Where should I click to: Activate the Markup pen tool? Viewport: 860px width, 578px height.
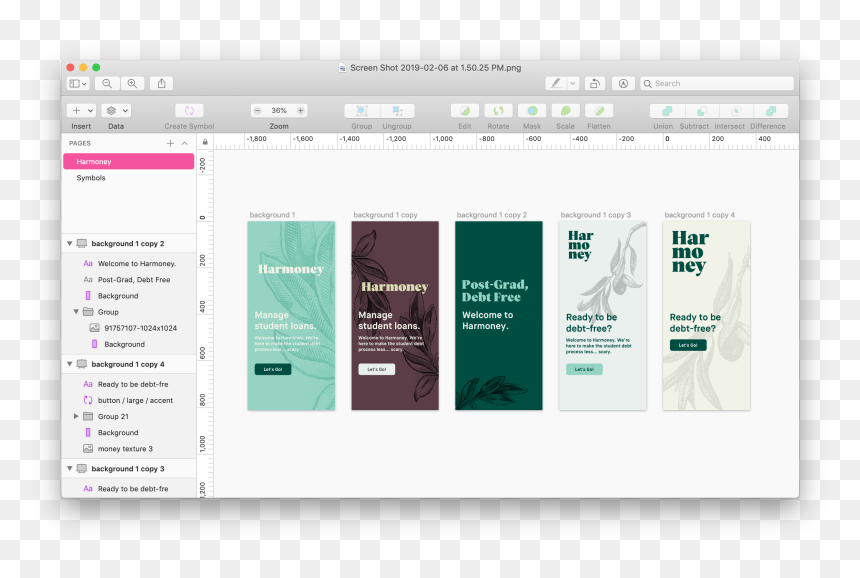tap(556, 83)
